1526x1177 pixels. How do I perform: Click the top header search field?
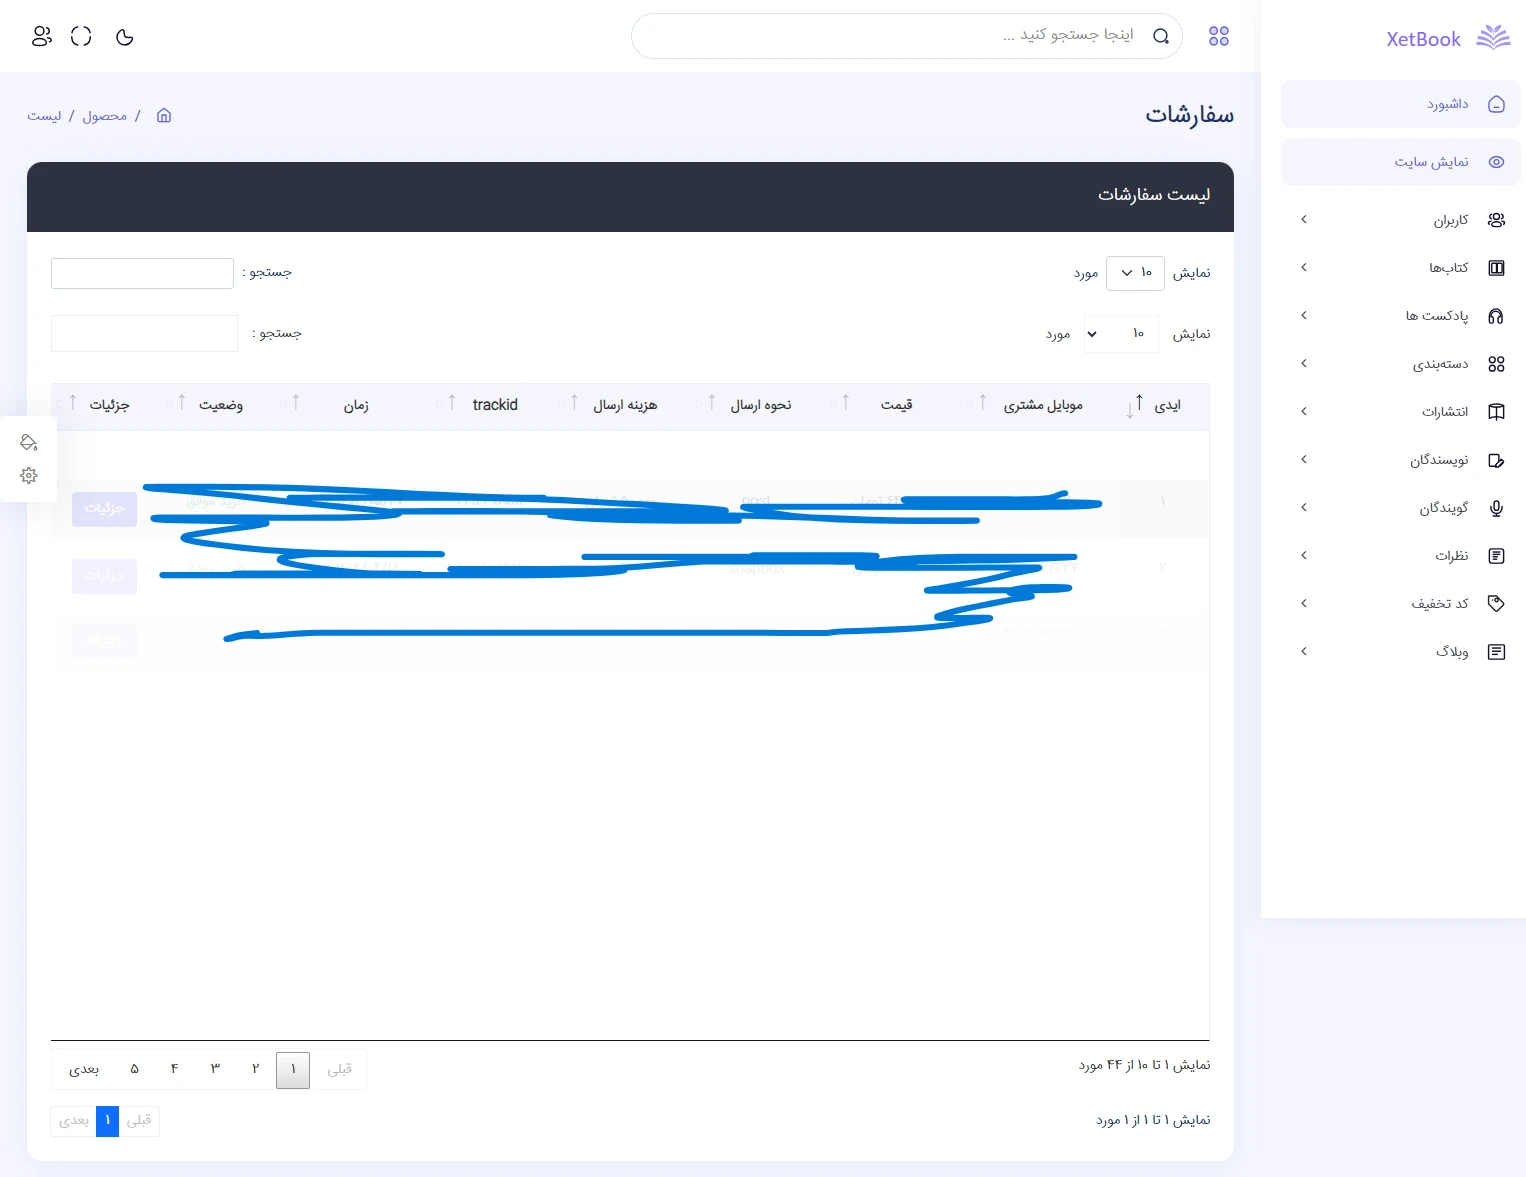[890, 36]
